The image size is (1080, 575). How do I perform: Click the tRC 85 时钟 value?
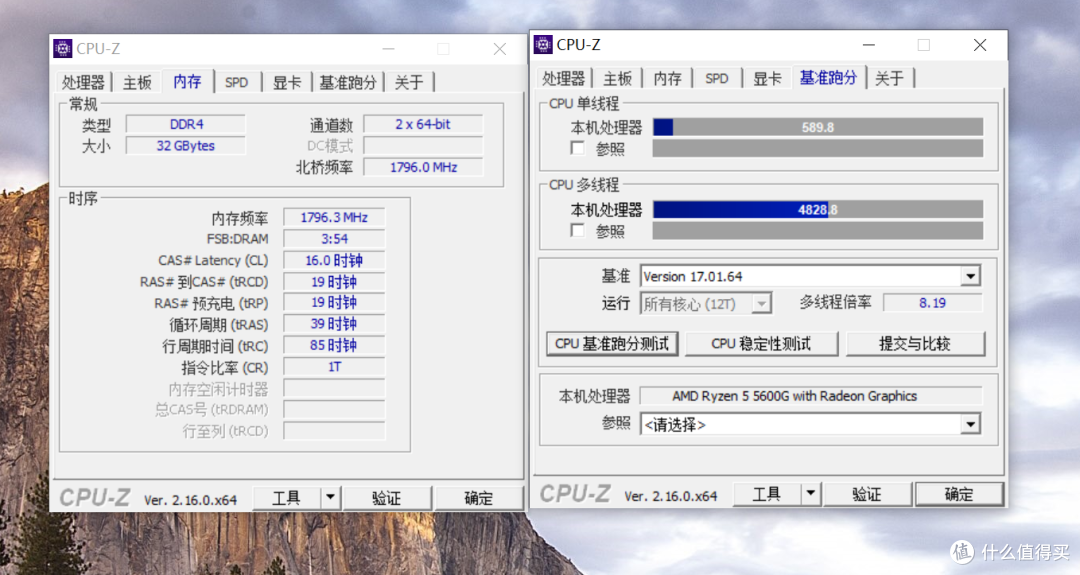point(334,346)
